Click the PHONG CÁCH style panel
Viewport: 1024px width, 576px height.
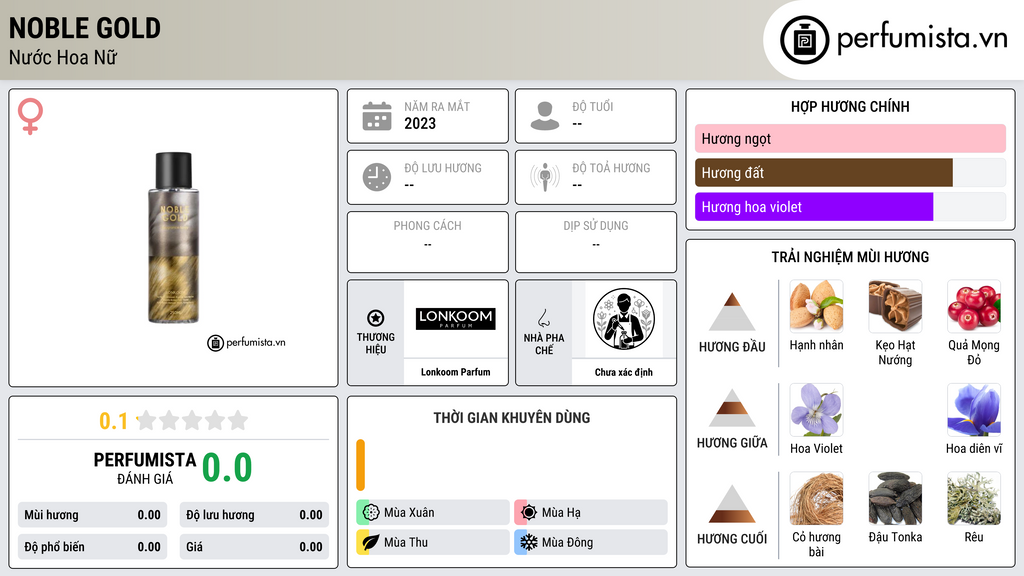[428, 242]
